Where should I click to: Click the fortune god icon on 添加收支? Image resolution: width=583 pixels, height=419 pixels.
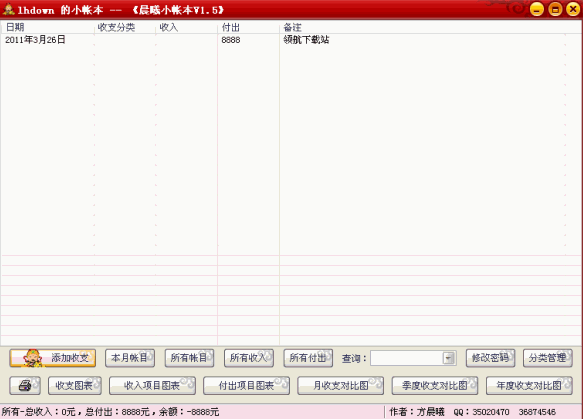(32, 358)
